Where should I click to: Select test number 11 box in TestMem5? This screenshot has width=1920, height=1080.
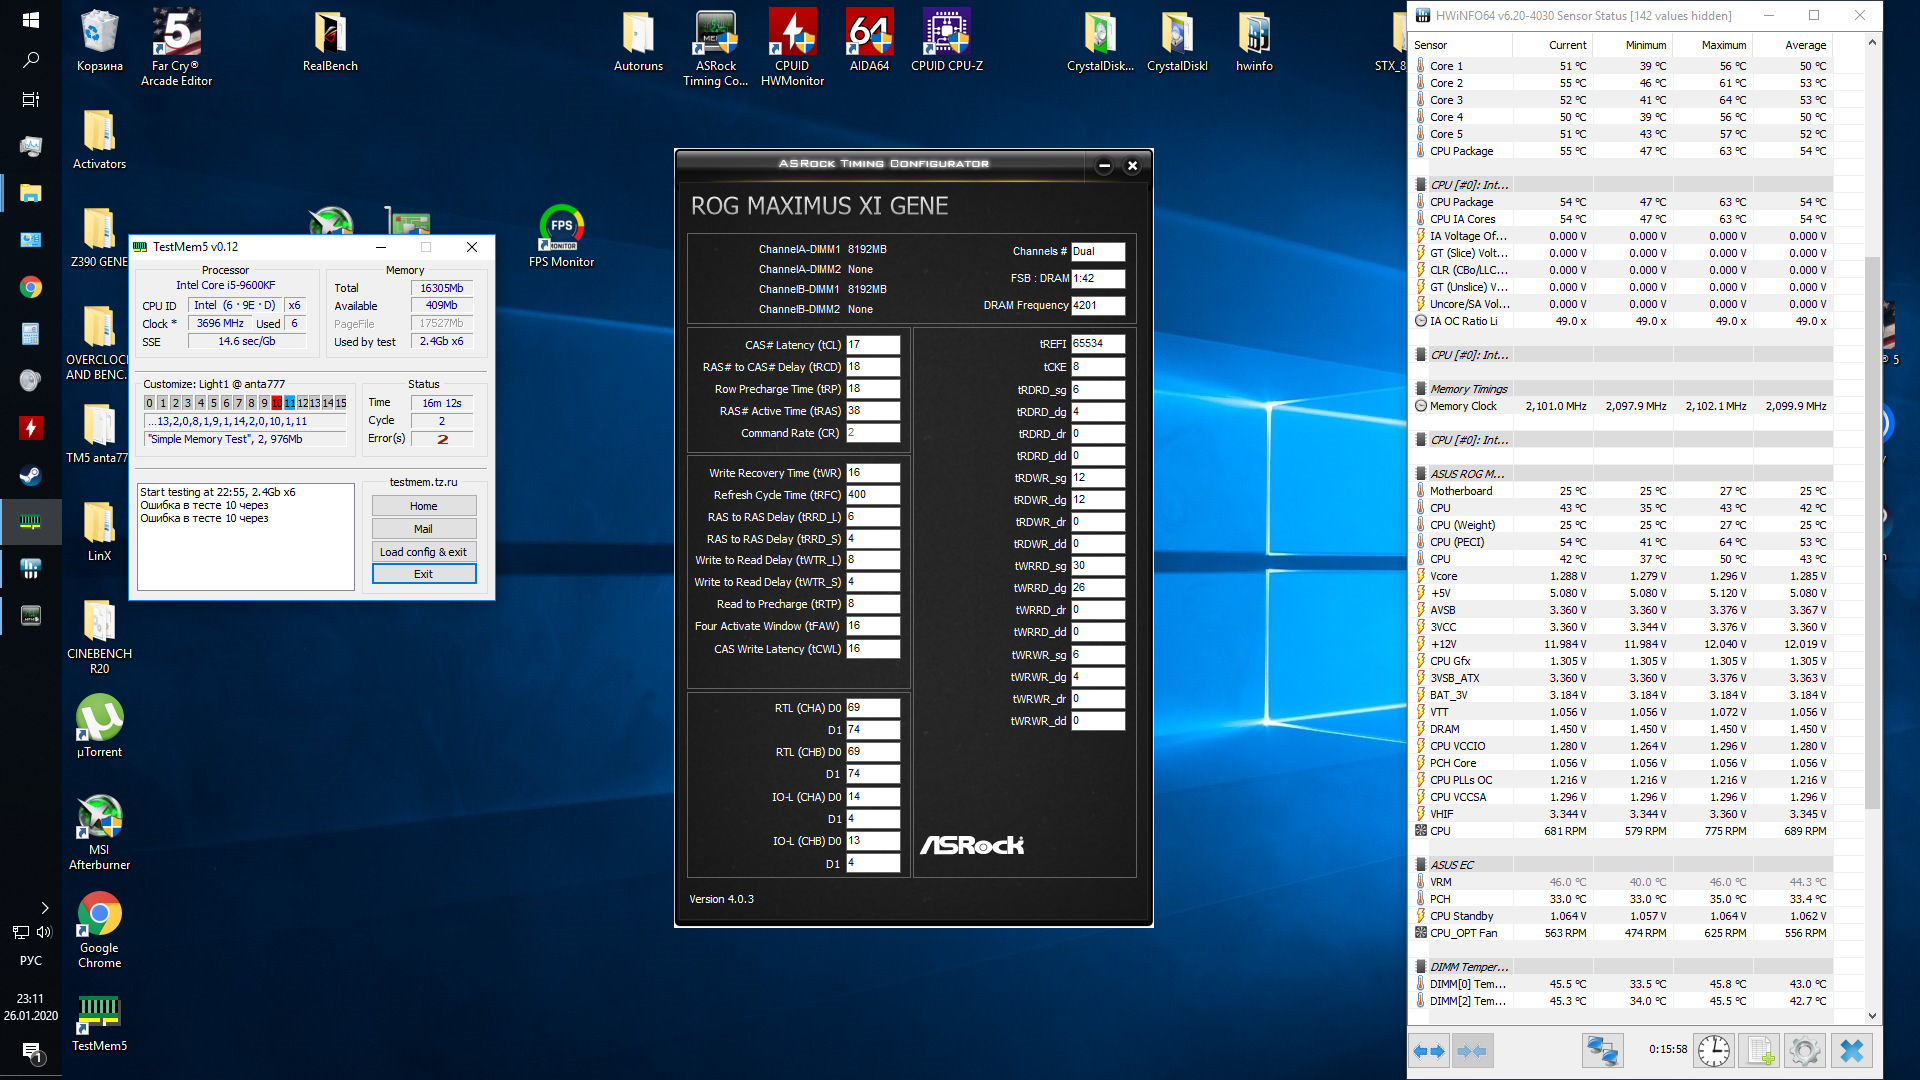tap(289, 403)
